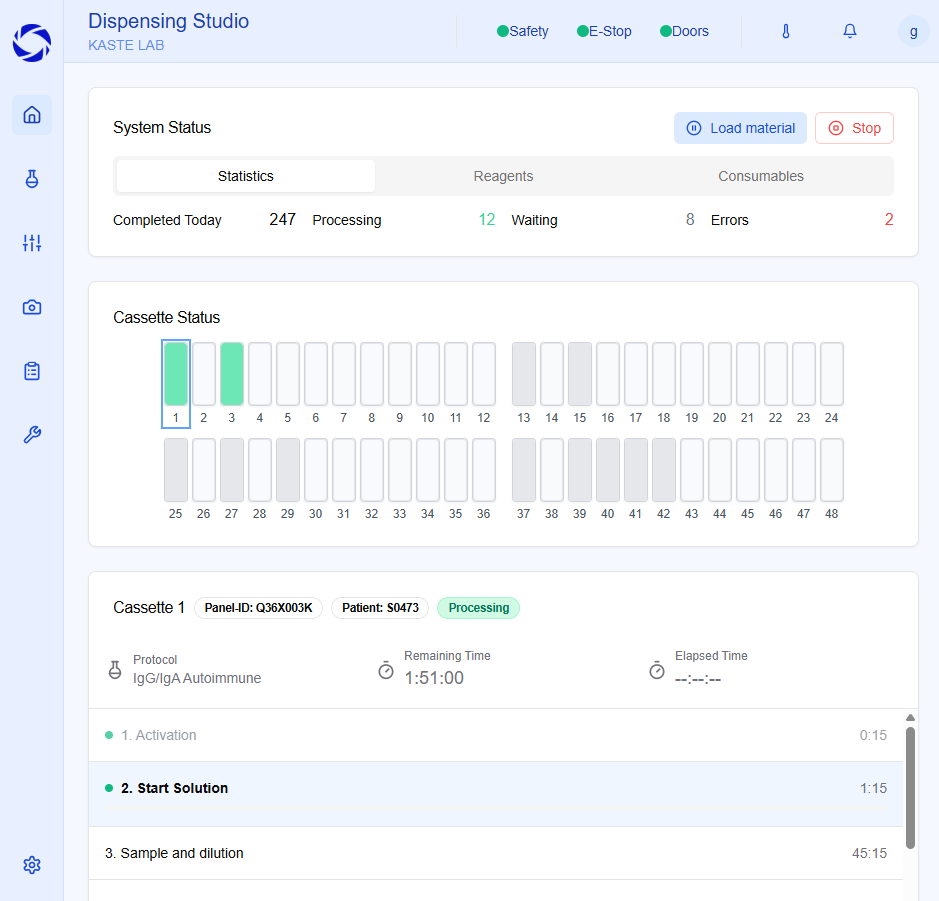Open the clipboard checklist sidebar icon
Viewport: 939px width, 901px height.
pos(32,371)
